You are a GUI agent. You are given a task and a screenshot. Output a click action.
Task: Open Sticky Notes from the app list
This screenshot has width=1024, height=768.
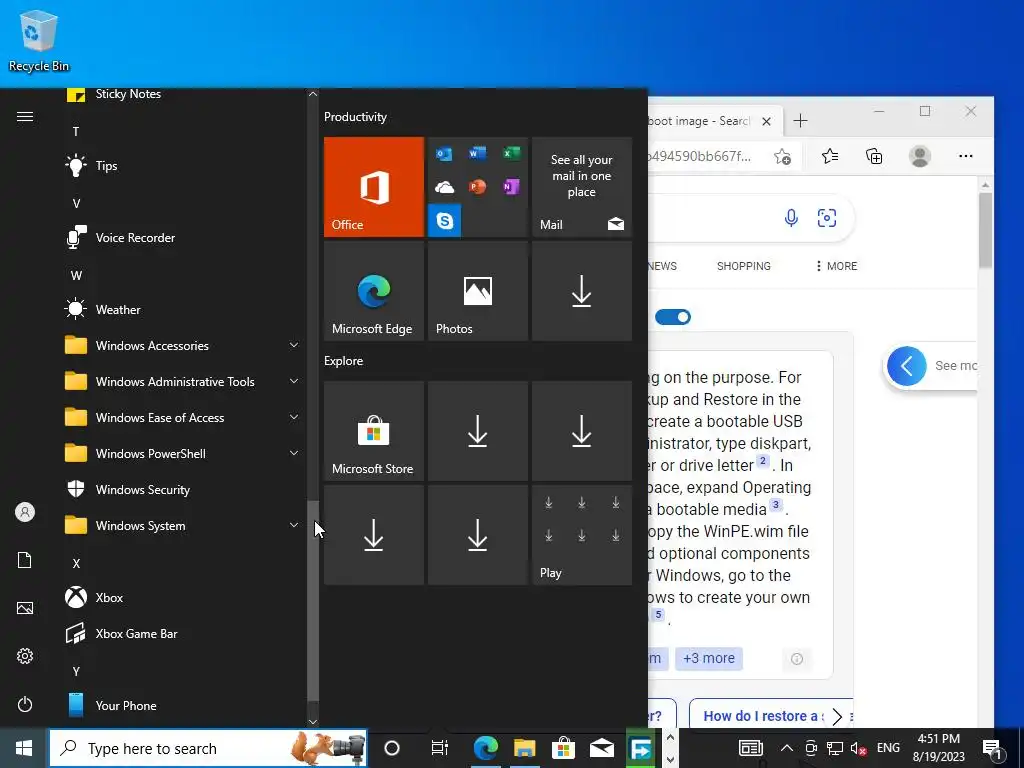coord(128,94)
